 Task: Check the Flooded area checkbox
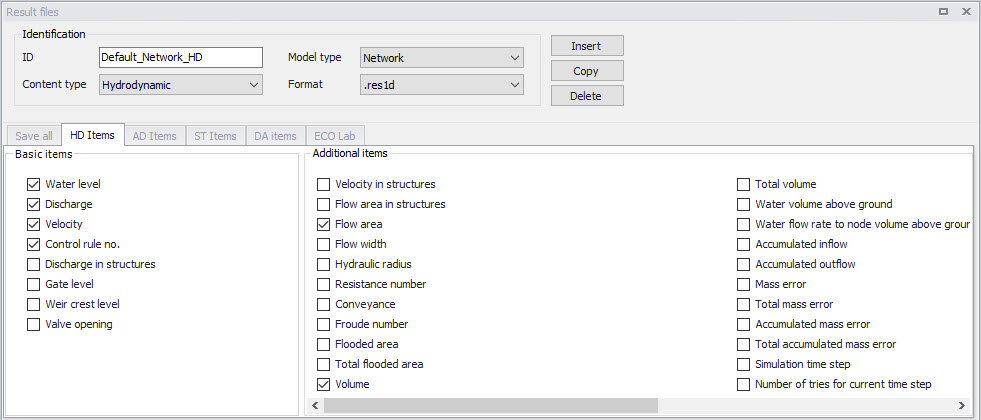pos(323,344)
